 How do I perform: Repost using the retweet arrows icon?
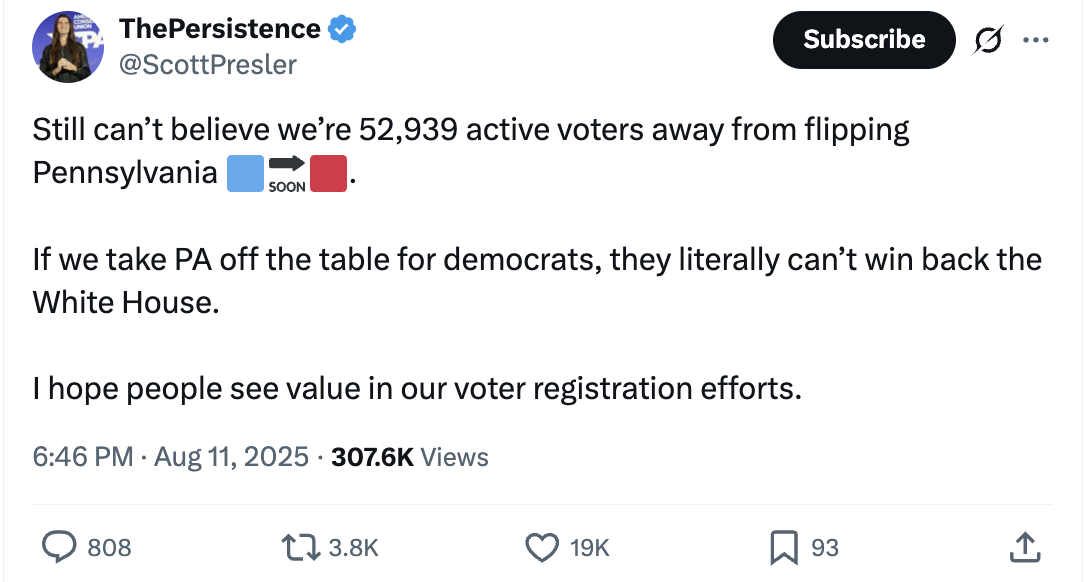pyautogui.click(x=301, y=547)
